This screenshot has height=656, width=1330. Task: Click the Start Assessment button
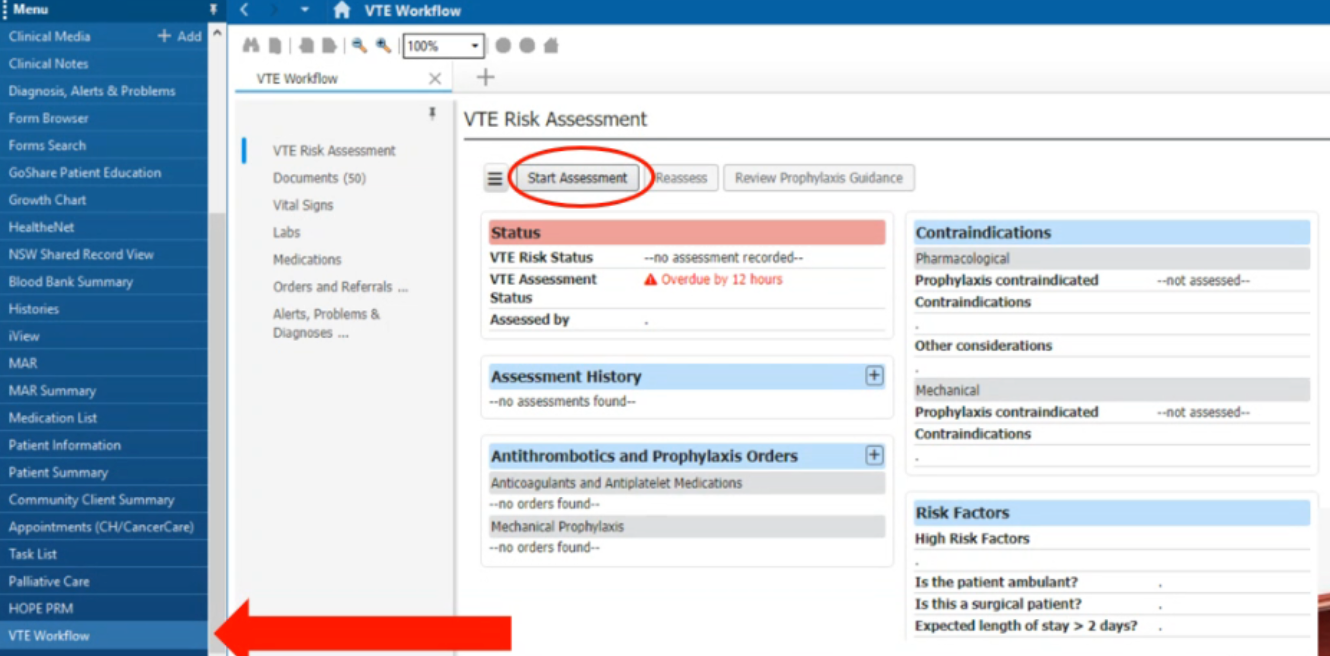[577, 178]
